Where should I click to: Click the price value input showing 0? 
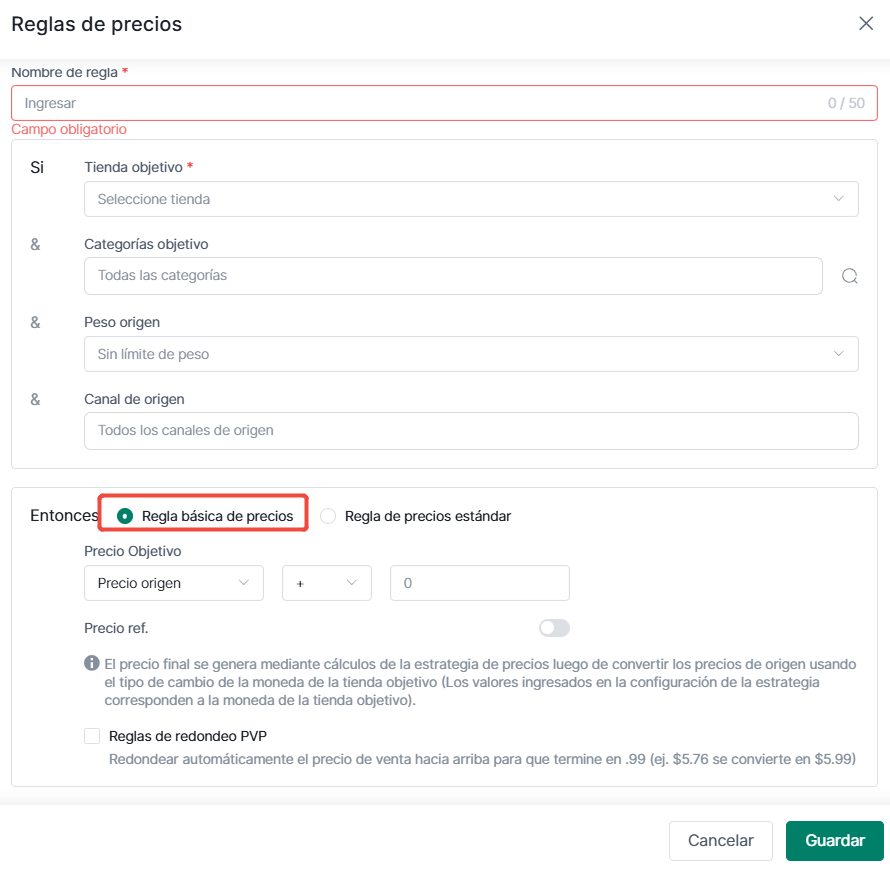click(480, 583)
